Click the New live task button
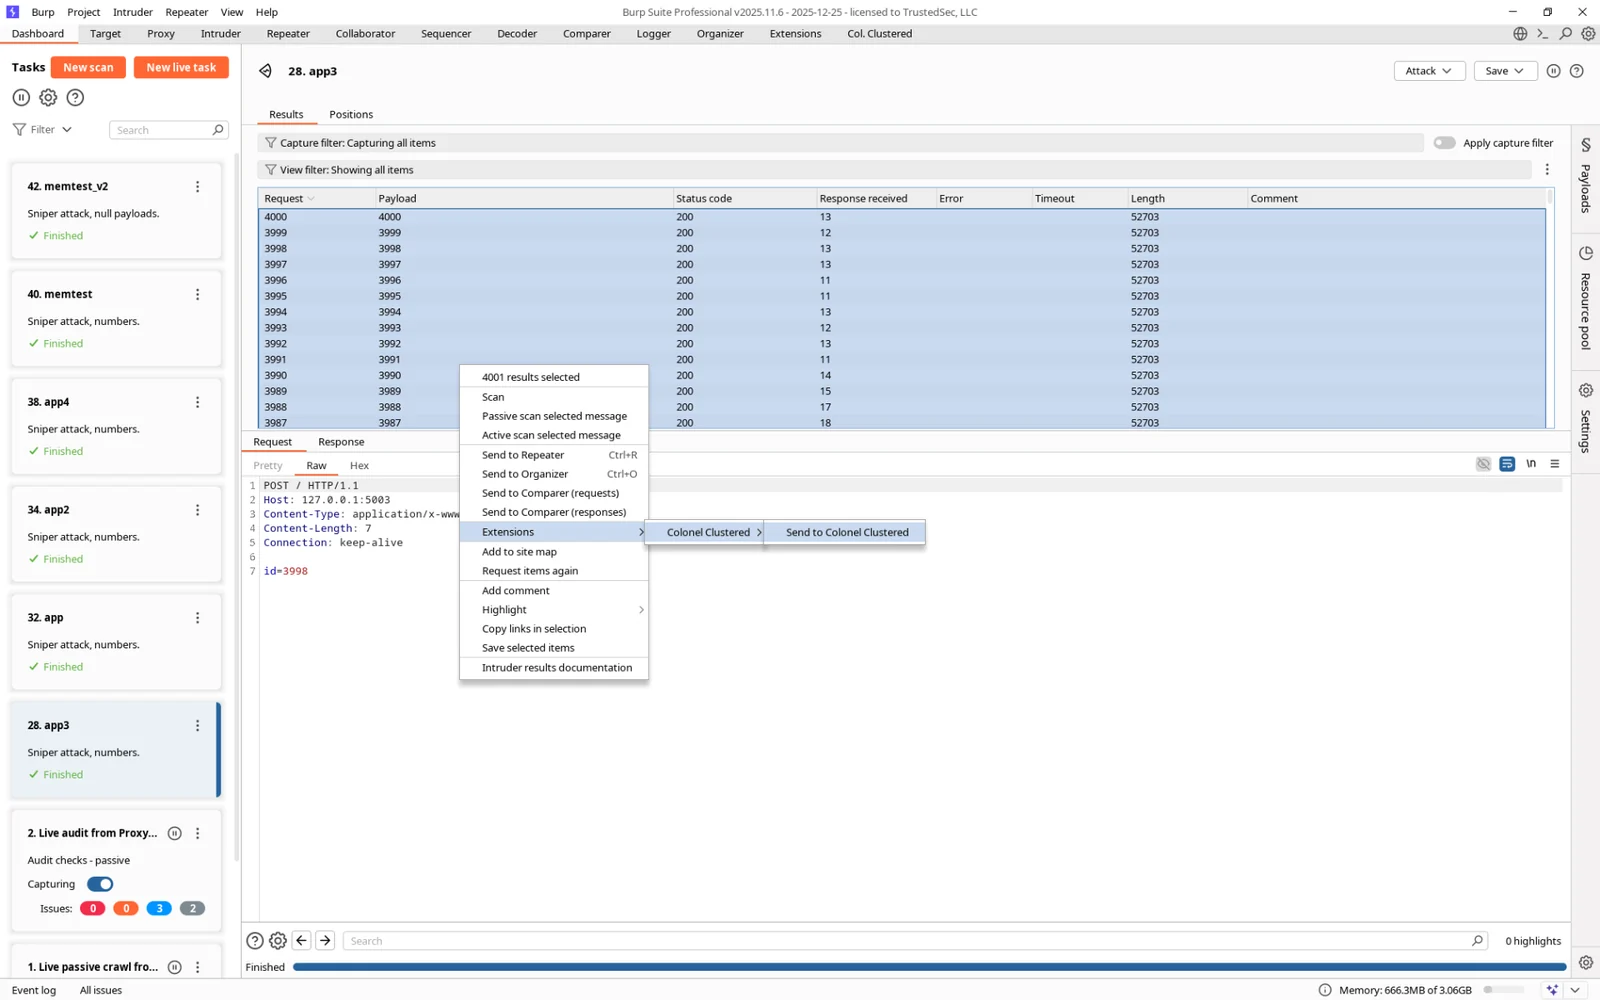 [181, 67]
